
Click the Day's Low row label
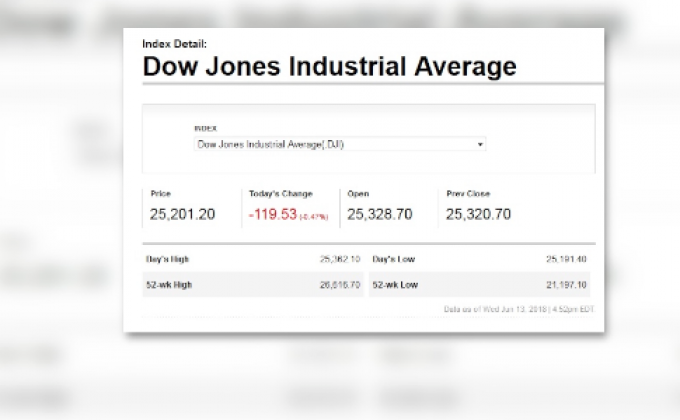click(x=394, y=259)
